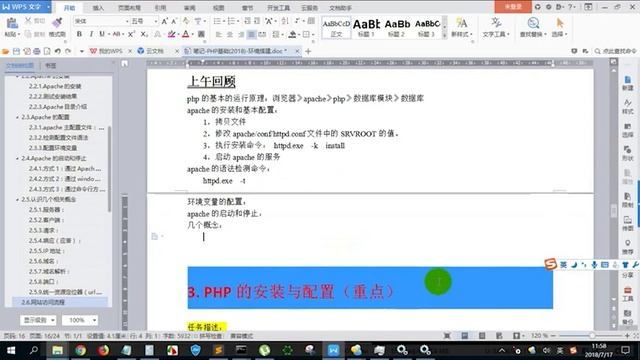This screenshot has height=360, width=640.
Task: Adjust the zoom slider in the status bar
Action: (x=592, y=336)
